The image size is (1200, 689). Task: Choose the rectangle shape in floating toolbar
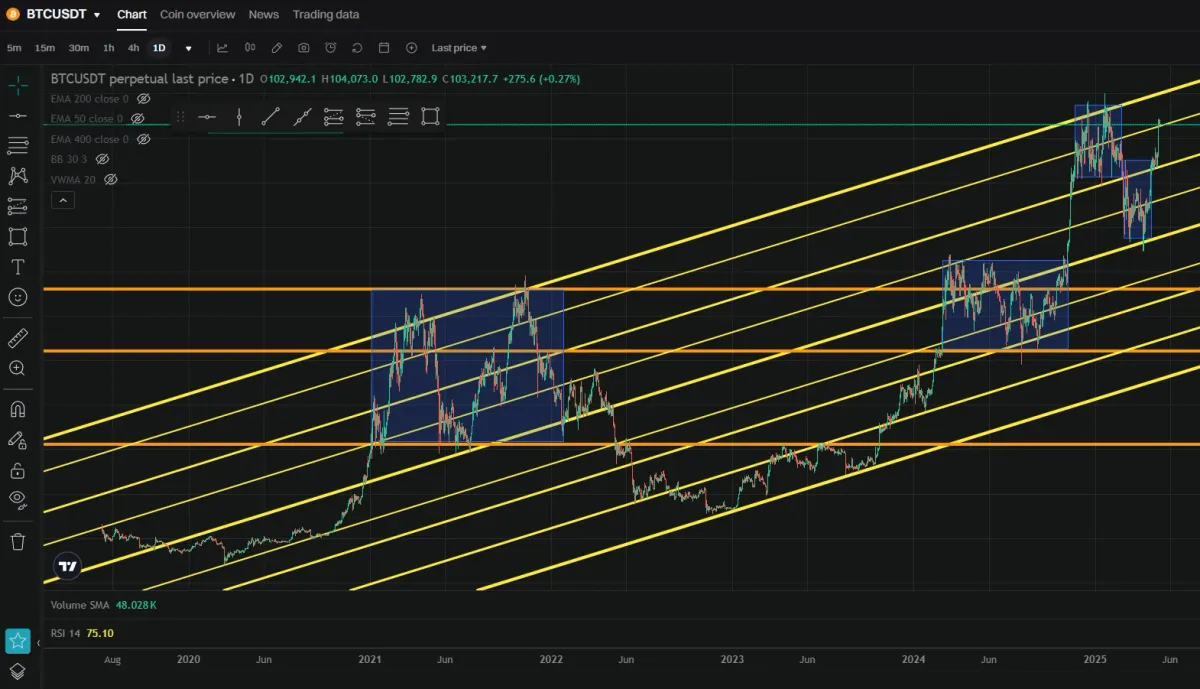(x=430, y=117)
